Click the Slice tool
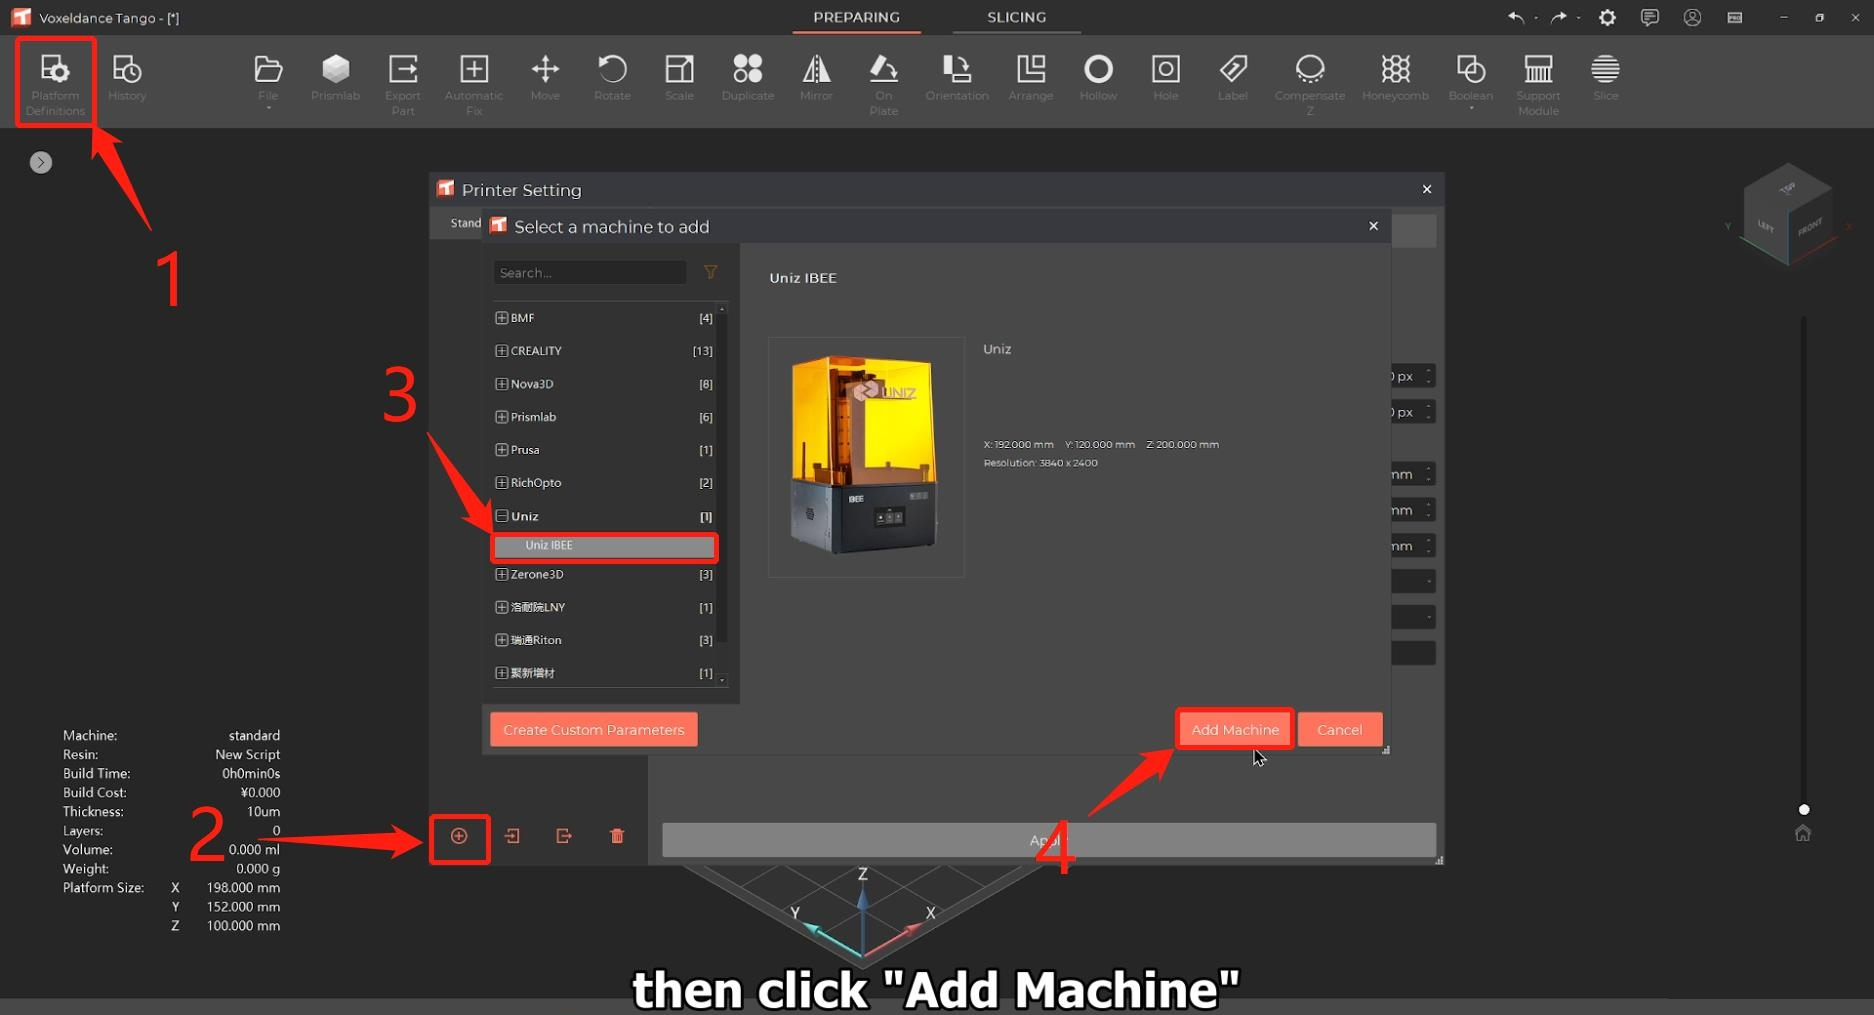This screenshot has width=1874, height=1015. click(1605, 79)
